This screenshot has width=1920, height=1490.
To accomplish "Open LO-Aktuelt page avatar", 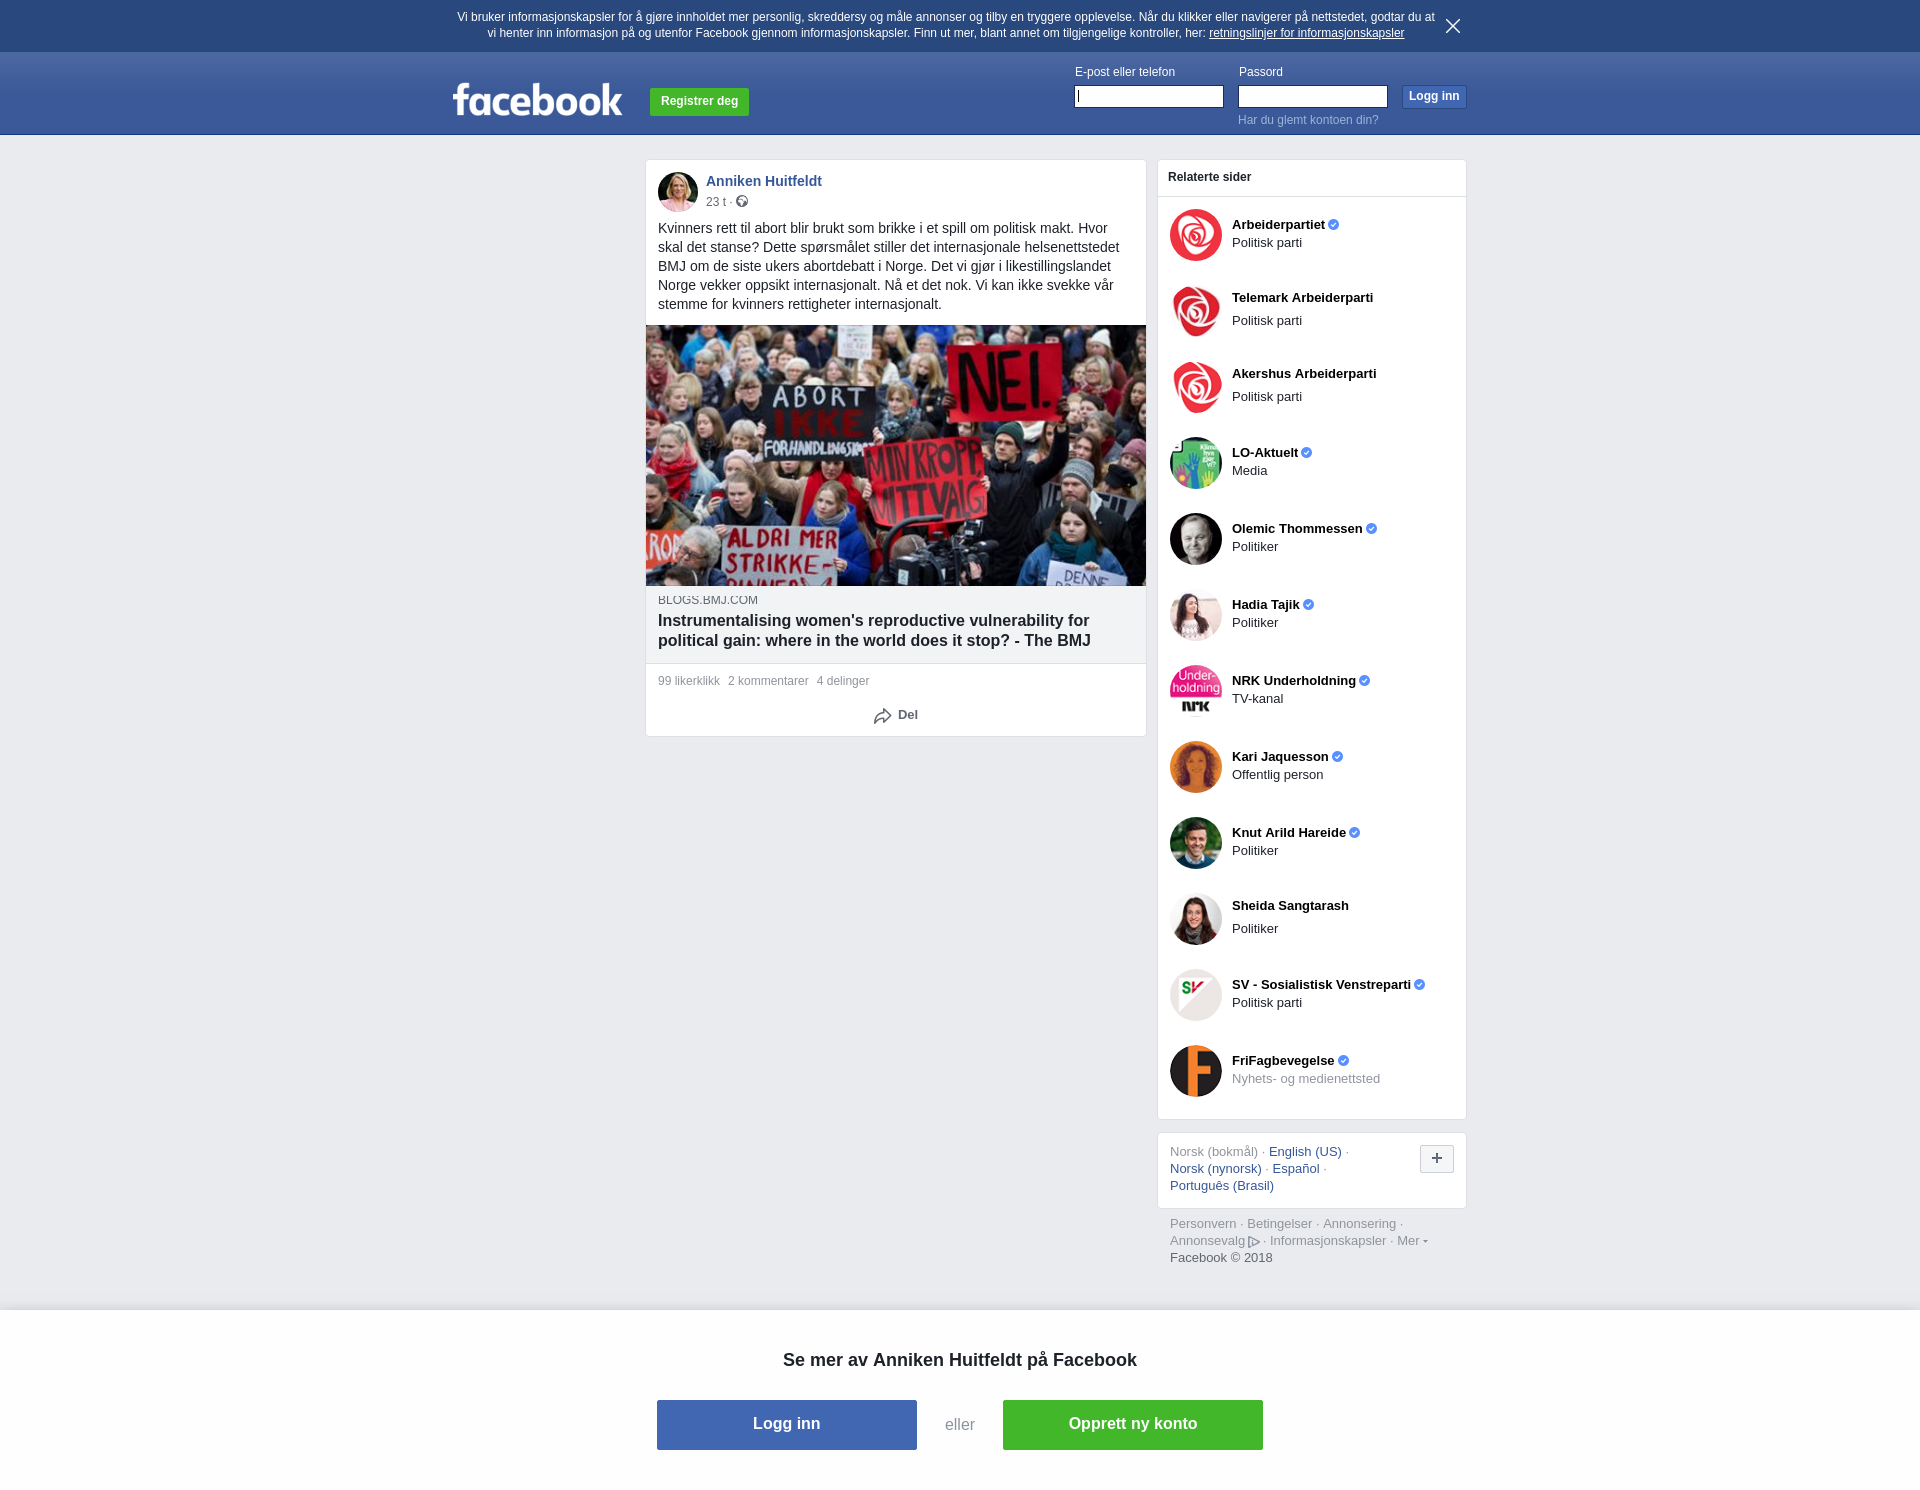I will click(x=1195, y=463).
